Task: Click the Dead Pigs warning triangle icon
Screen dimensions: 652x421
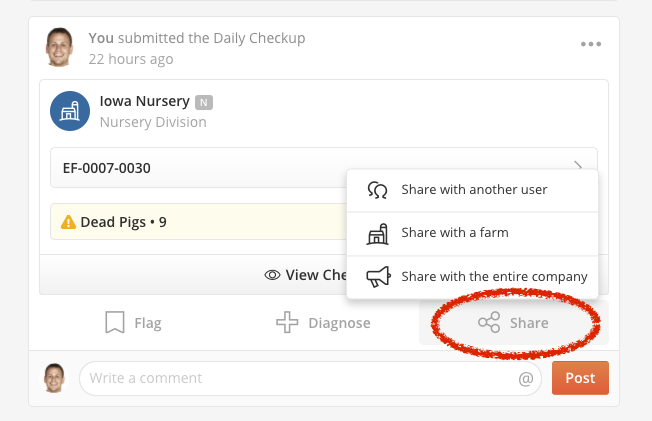Action: point(68,222)
